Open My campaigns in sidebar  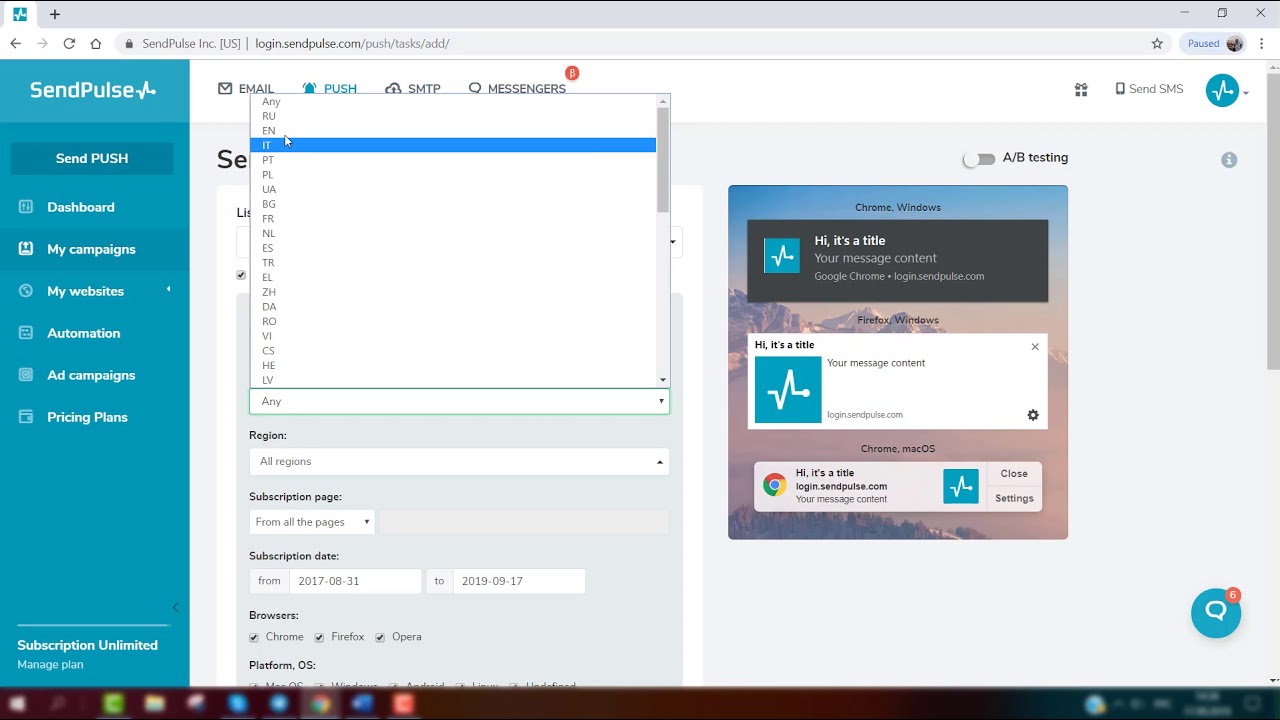[x=91, y=249]
